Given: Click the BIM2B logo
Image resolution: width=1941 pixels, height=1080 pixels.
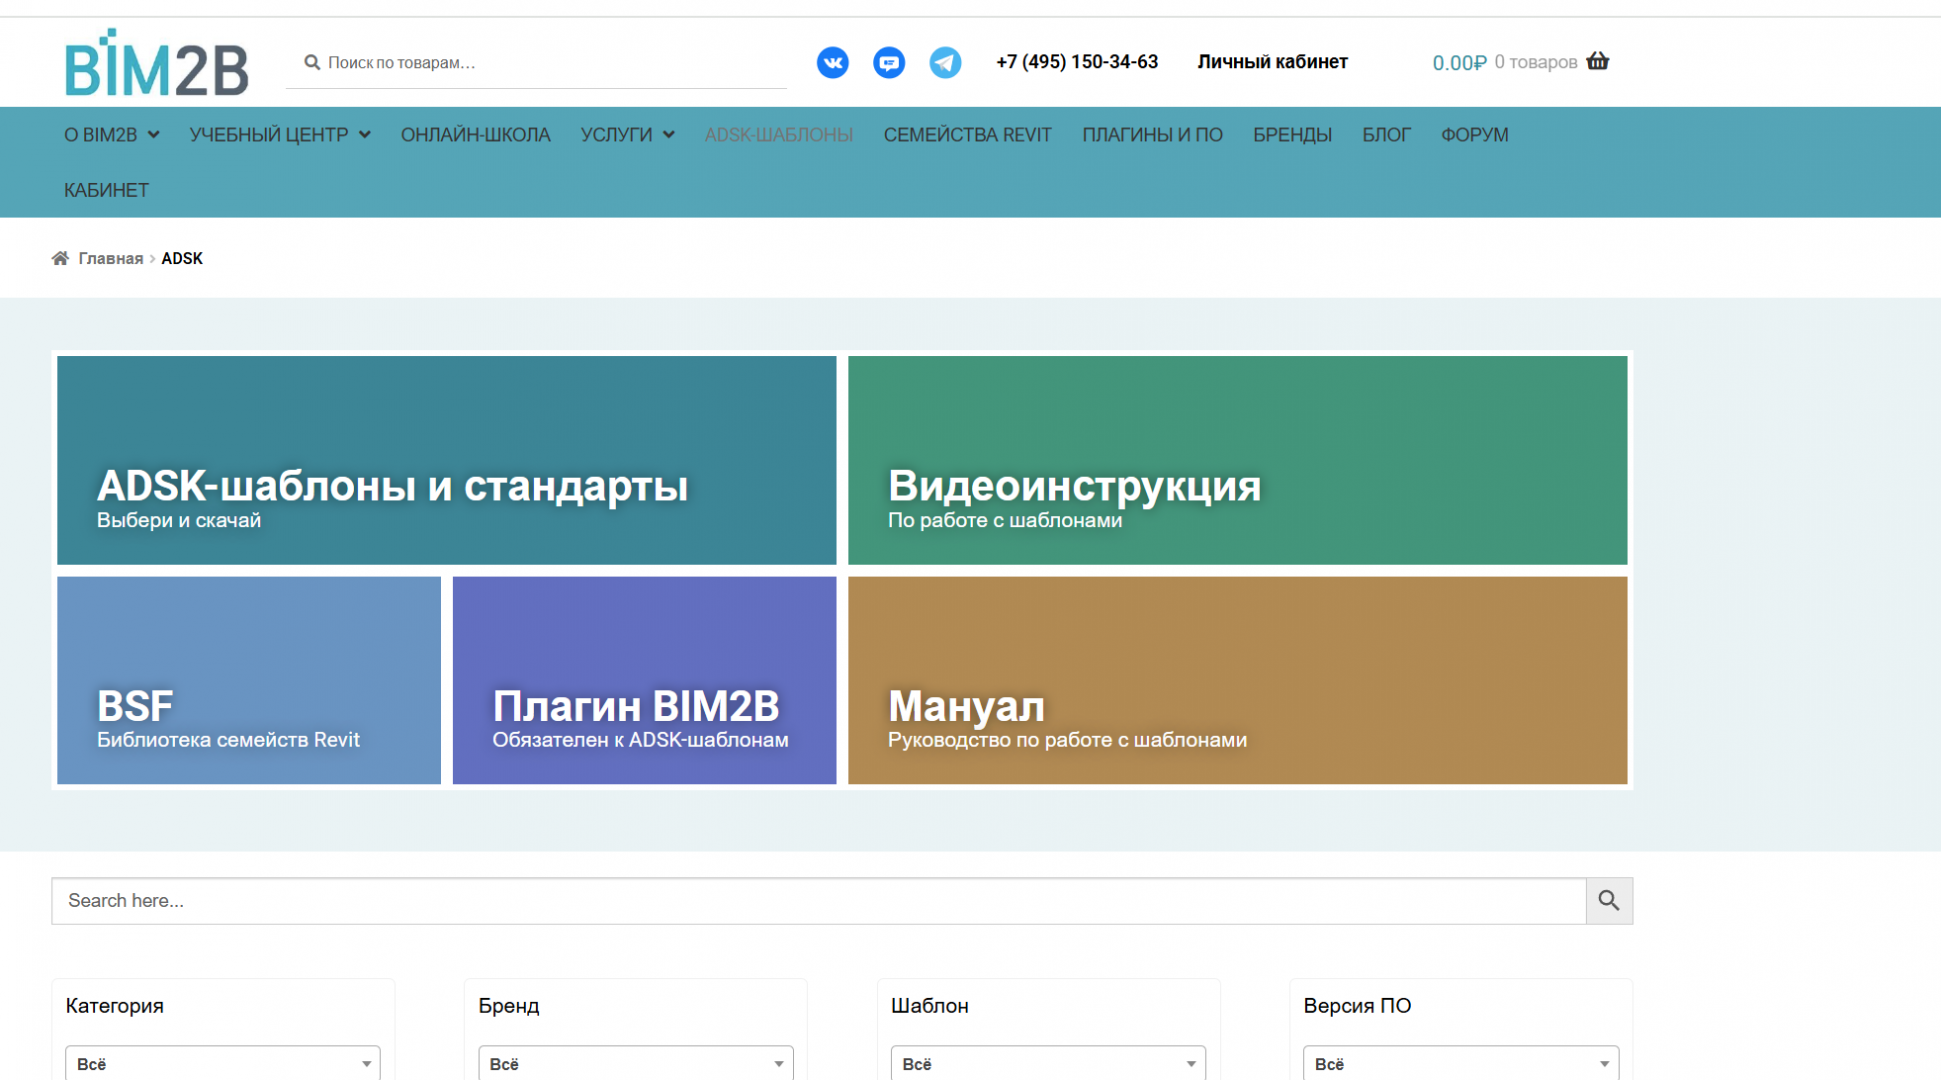Looking at the screenshot, I should (156, 63).
